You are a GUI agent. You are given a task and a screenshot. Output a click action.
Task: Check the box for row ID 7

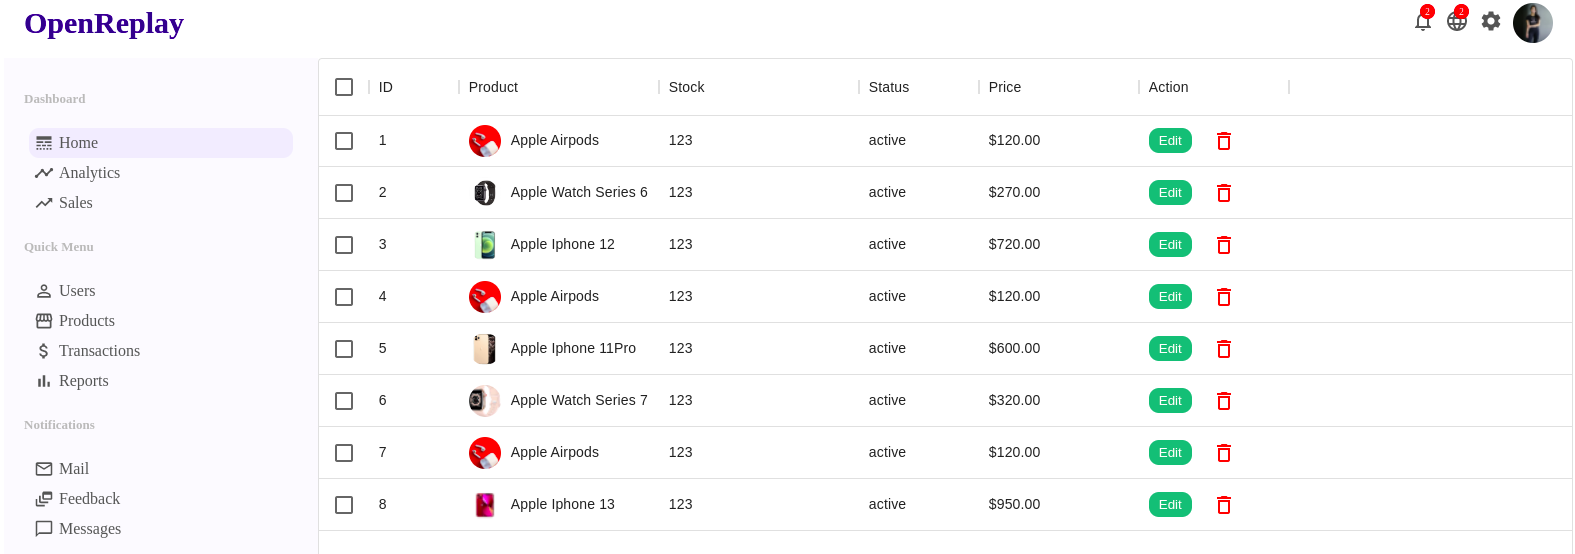pyautogui.click(x=344, y=453)
